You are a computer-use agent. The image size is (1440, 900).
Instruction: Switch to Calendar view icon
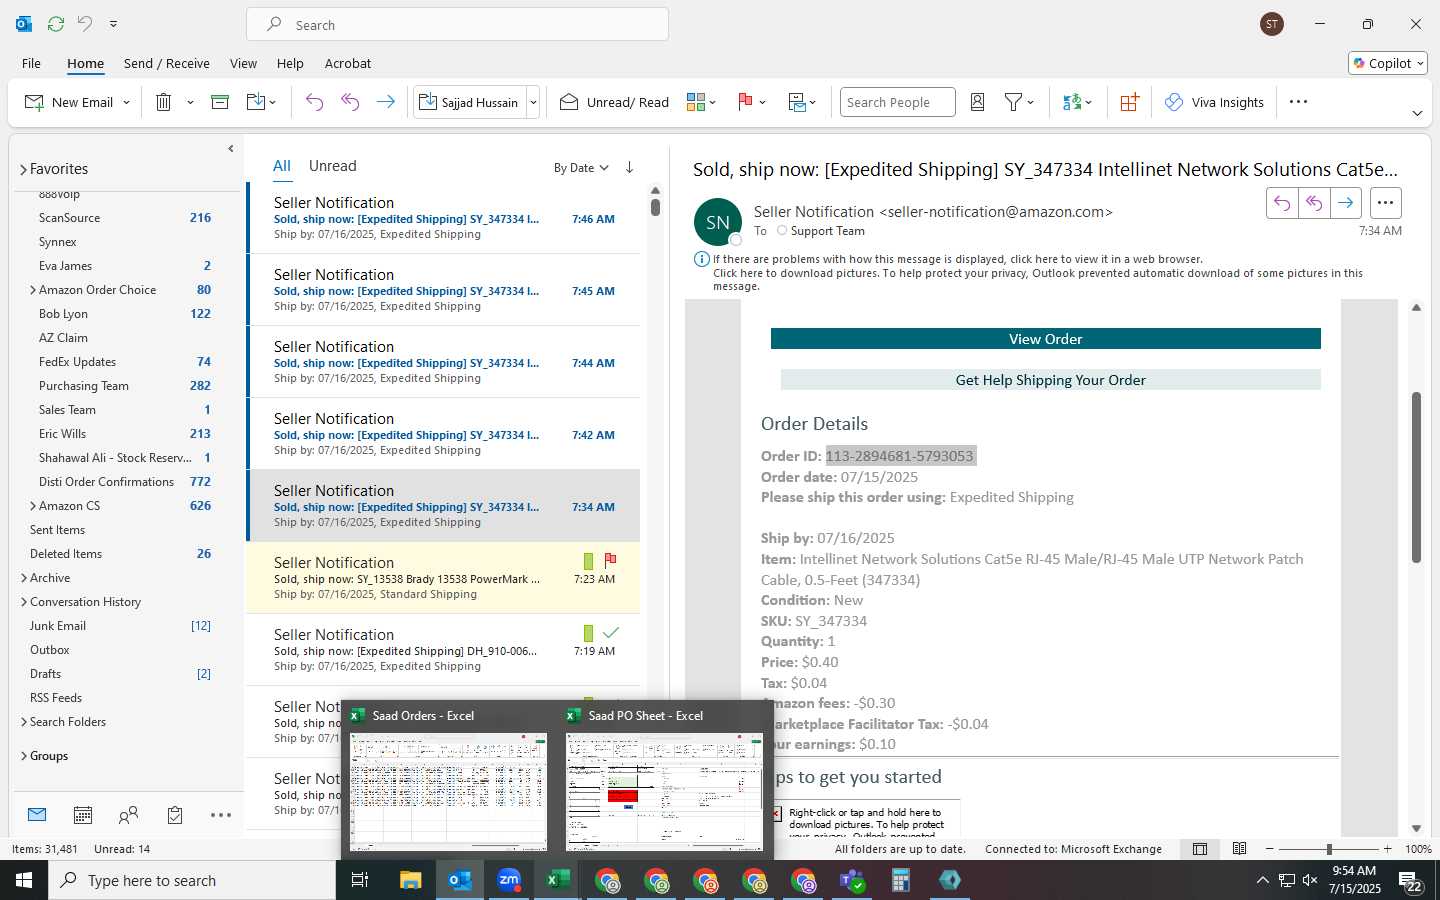tap(83, 815)
